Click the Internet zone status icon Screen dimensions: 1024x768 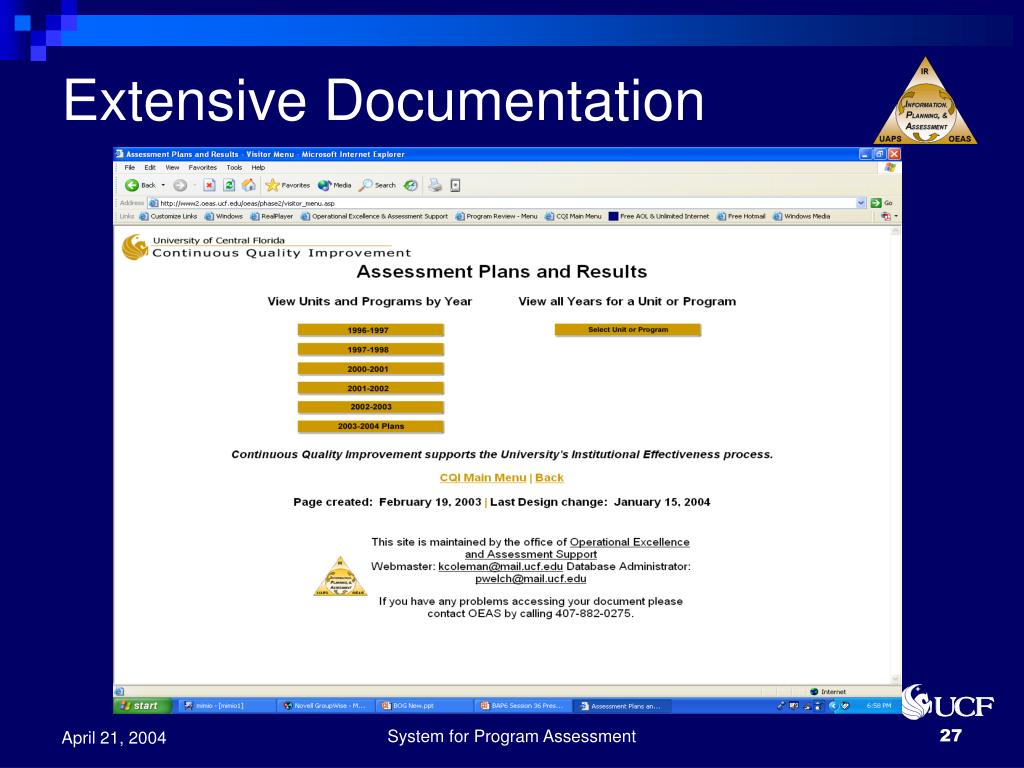tap(827, 692)
